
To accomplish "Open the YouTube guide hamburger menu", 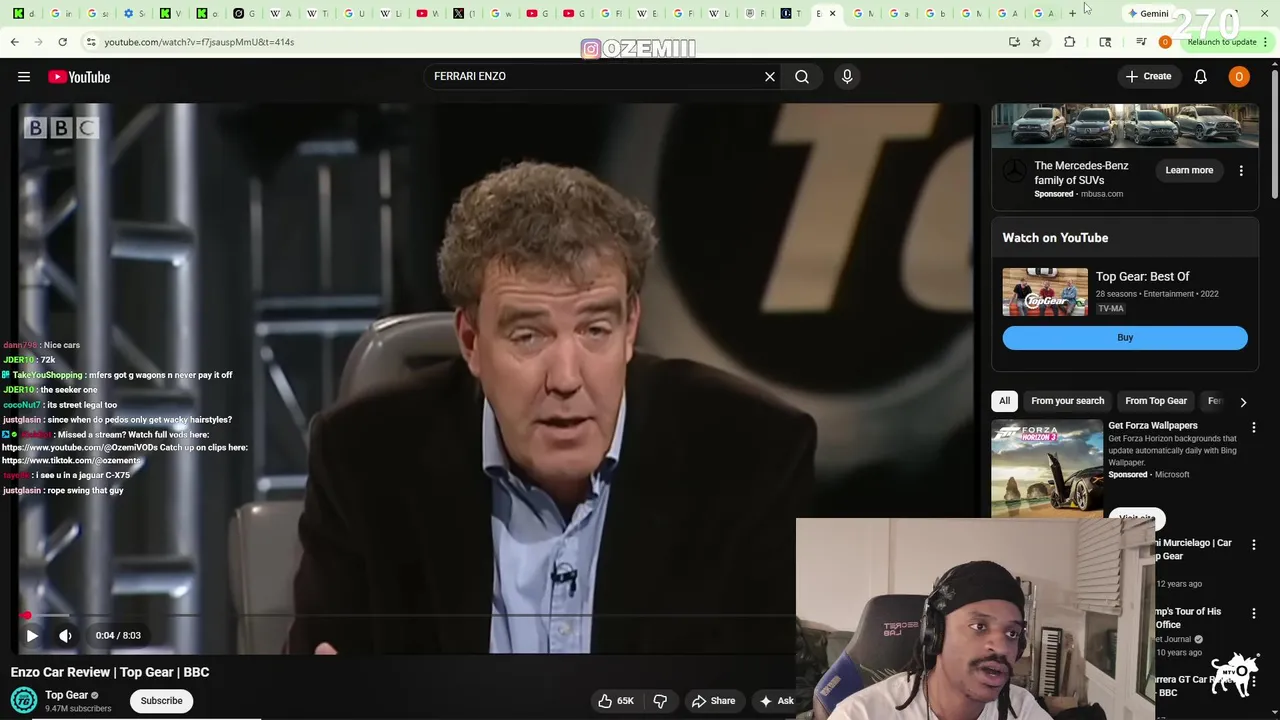I will pyautogui.click(x=24, y=77).
